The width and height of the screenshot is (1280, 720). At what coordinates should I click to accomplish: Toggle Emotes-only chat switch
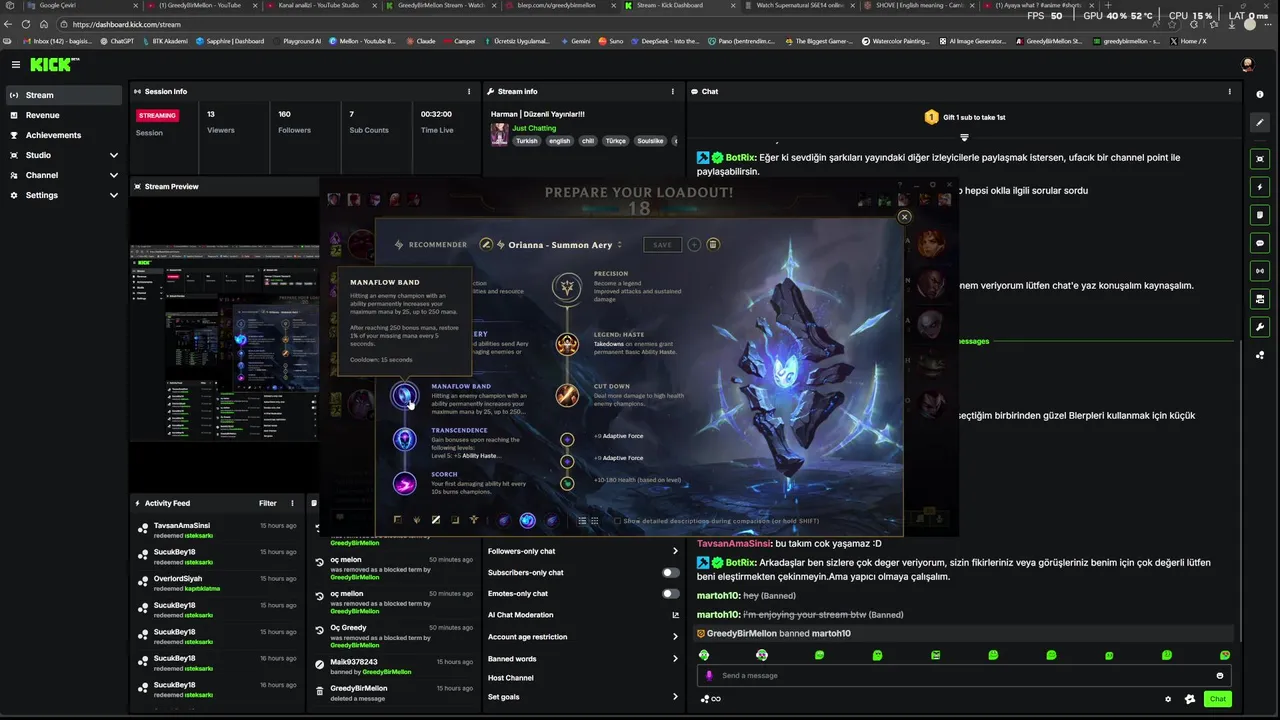click(x=670, y=594)
